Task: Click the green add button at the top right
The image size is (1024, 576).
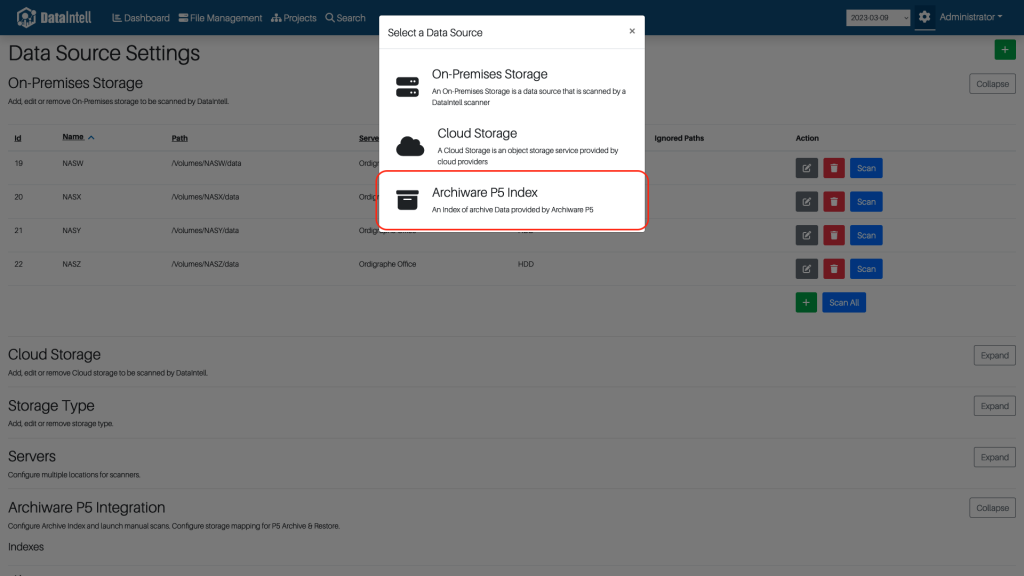Action: [x=1004, y=50]
